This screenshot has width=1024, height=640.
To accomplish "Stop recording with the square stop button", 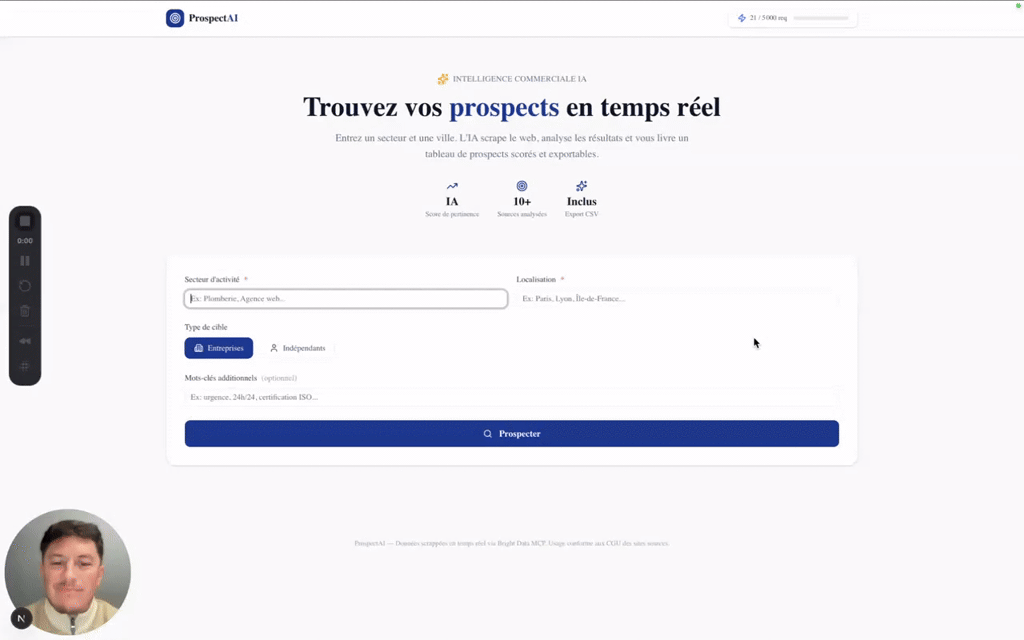I will tap(25, 221).
